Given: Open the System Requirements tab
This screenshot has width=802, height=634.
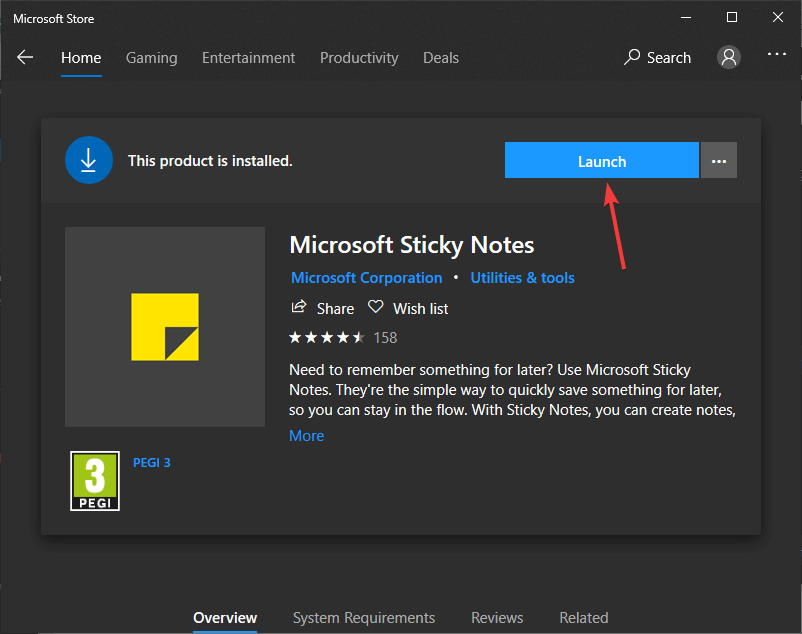Looking at the screenshot, I should [364, 618].
